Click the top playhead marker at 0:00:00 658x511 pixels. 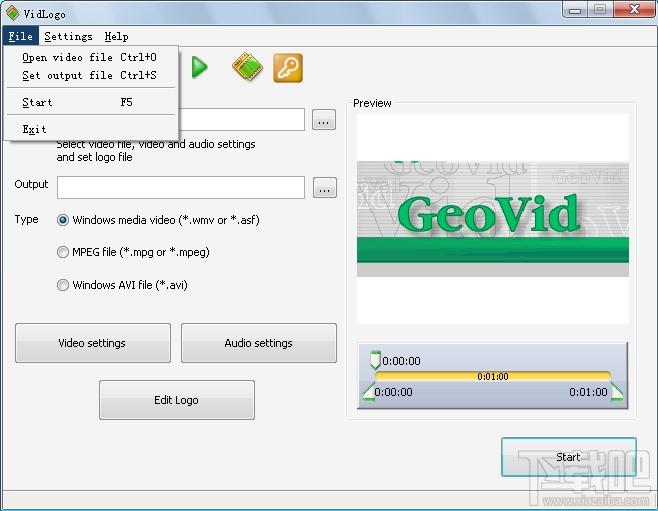(x=375, y=360)
